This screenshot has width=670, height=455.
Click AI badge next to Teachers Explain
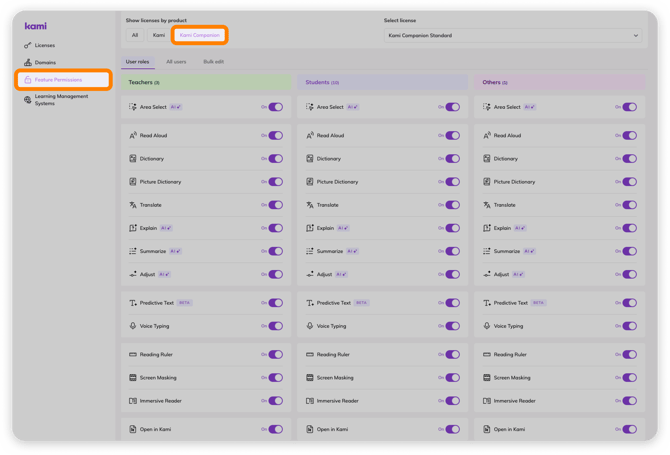point(166,228)
